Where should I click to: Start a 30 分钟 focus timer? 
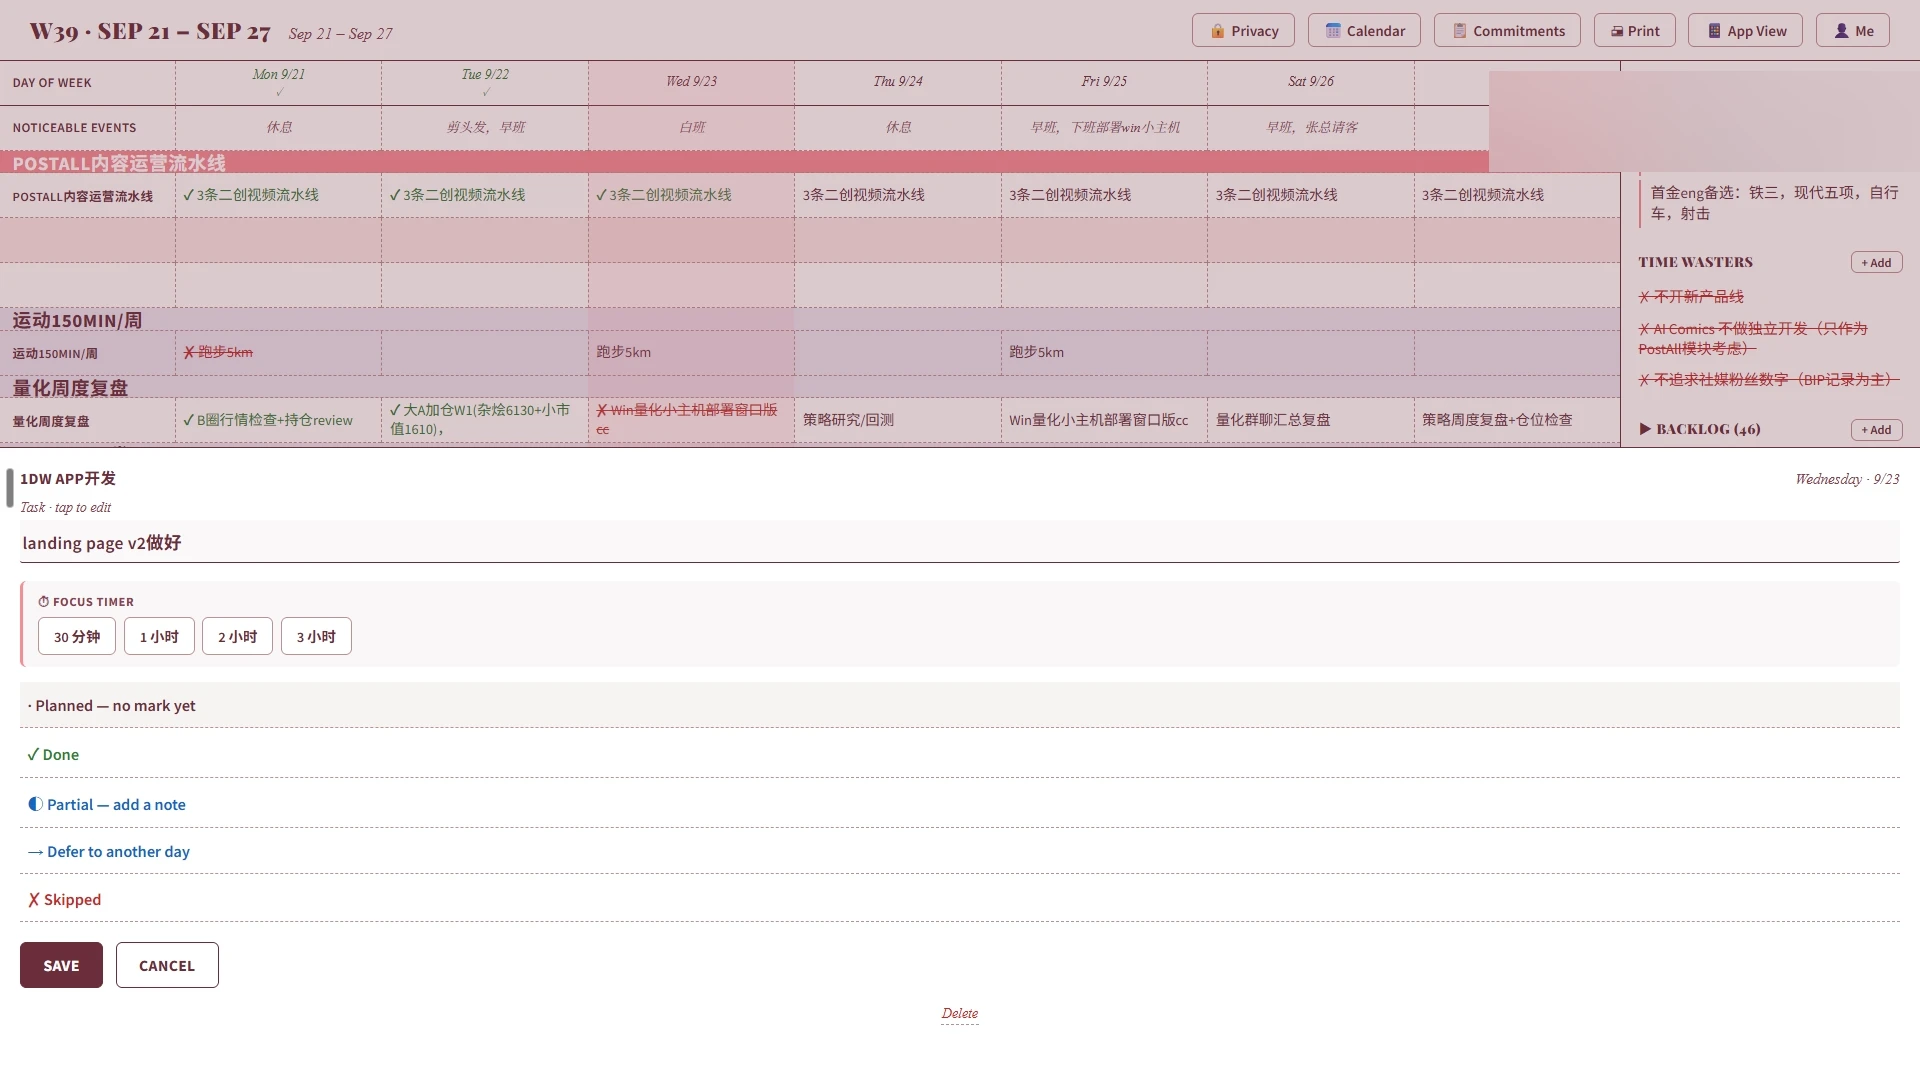77,636
